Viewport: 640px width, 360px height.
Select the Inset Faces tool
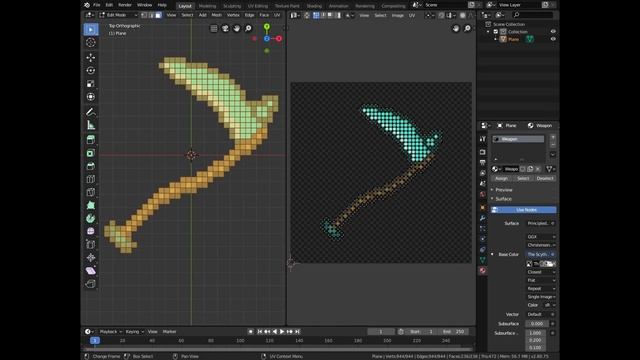[91, 153]
